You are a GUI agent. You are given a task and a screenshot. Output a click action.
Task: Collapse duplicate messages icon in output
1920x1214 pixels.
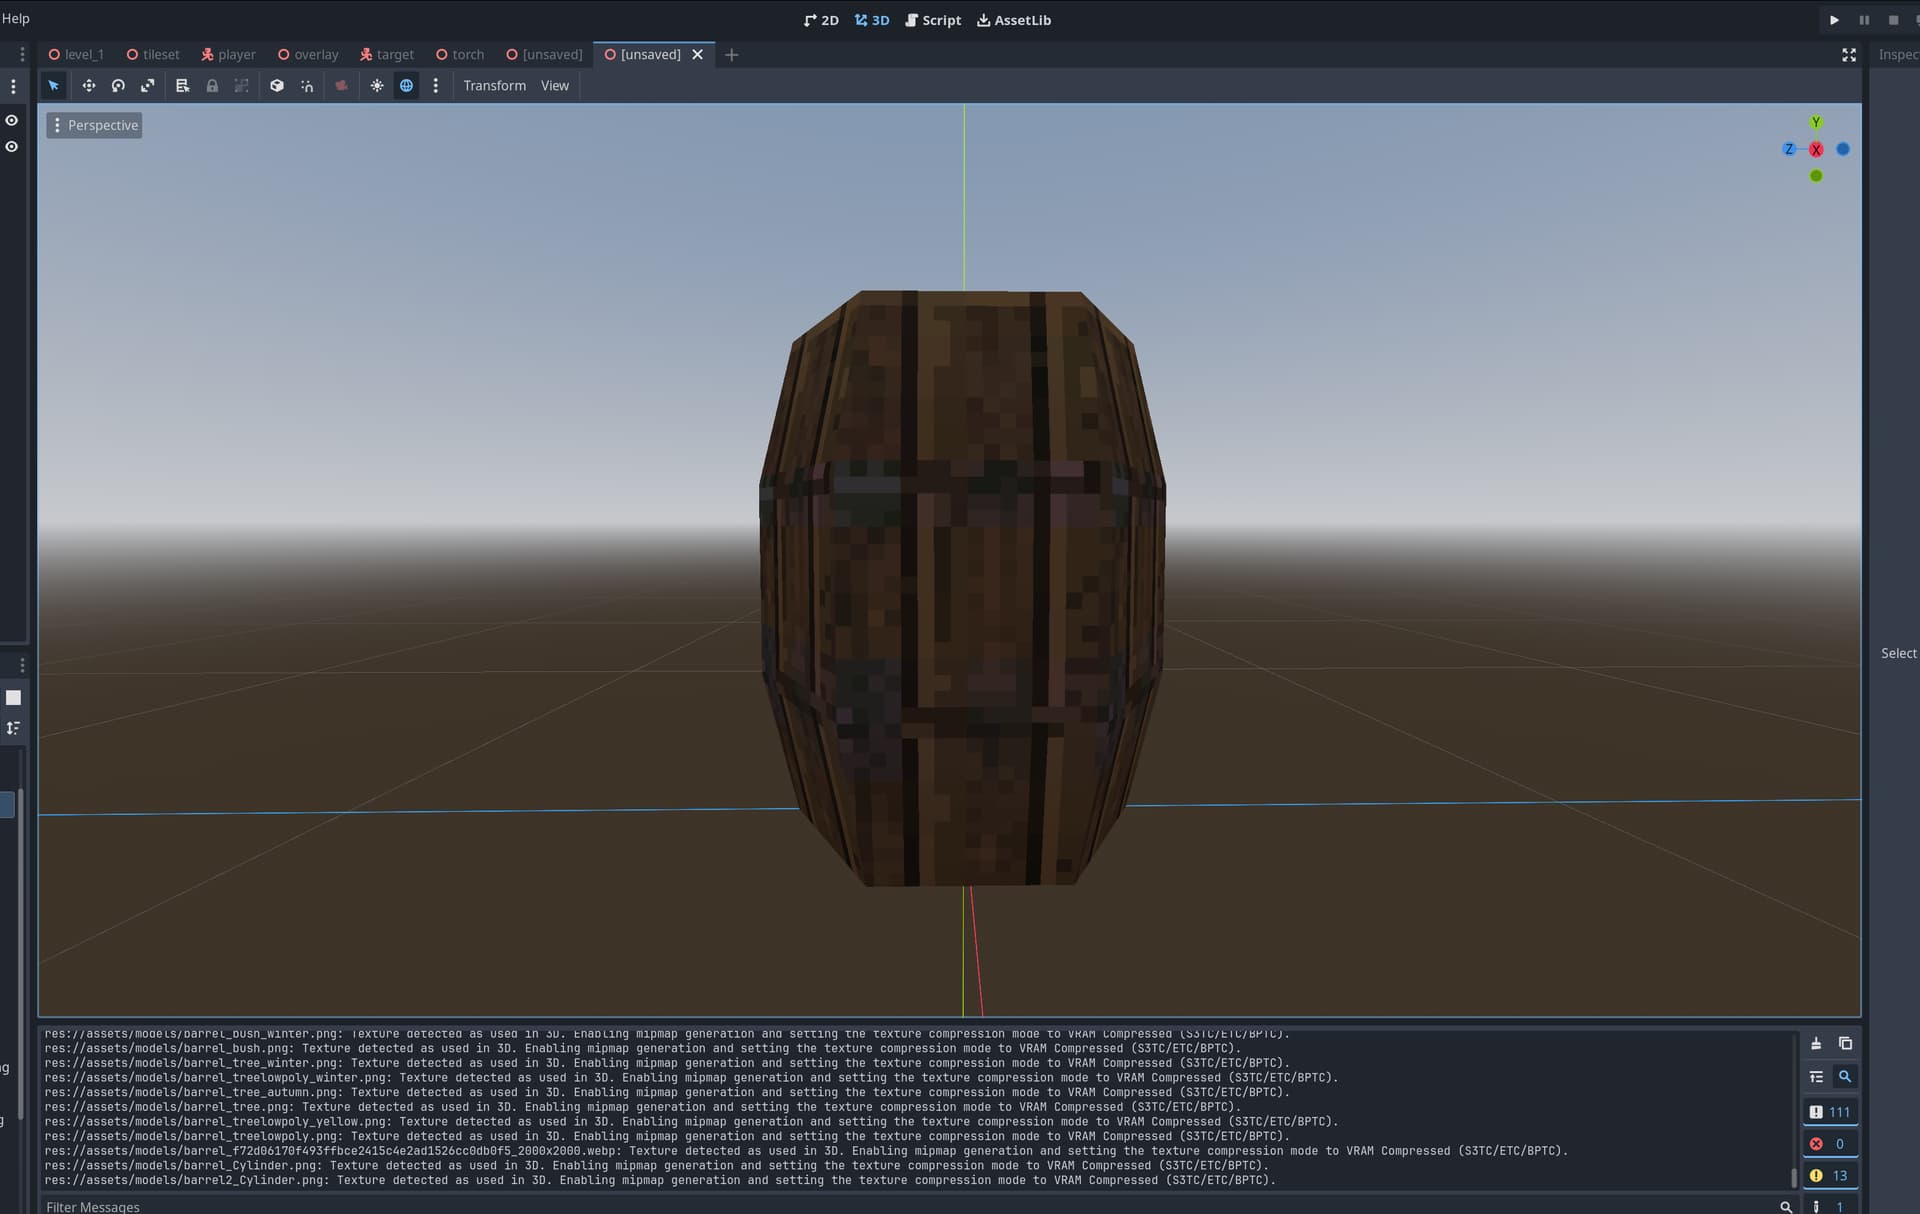1816,1077
